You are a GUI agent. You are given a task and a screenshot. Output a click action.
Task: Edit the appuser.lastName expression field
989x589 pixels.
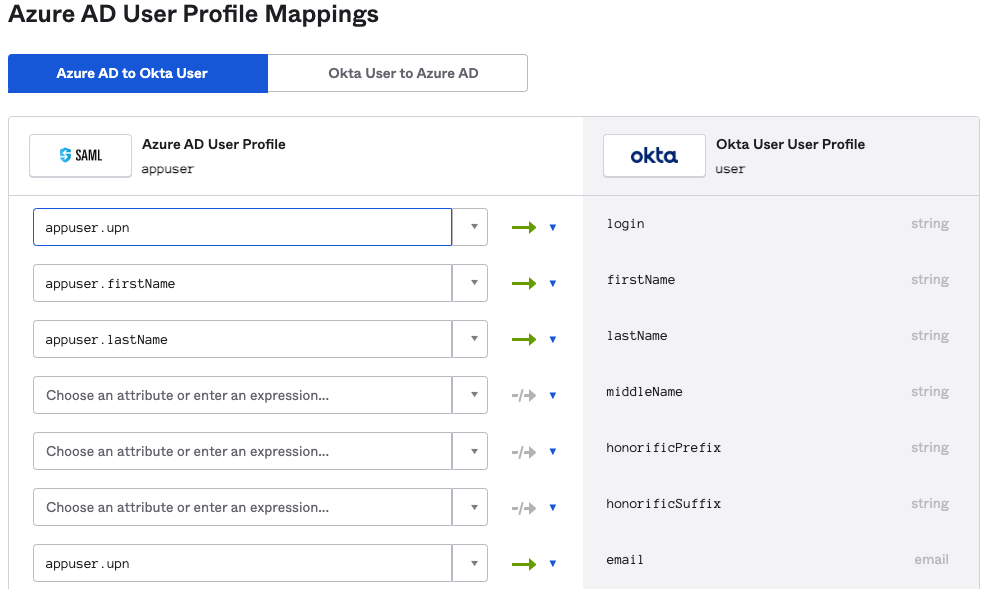click(x=243, y=339)
